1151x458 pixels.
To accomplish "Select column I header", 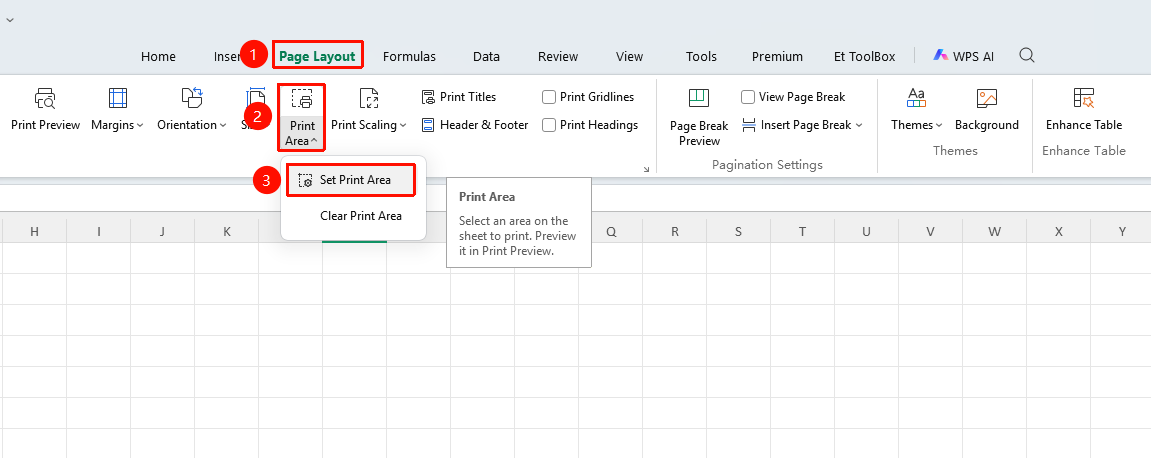I will click(x=98, y=231).
